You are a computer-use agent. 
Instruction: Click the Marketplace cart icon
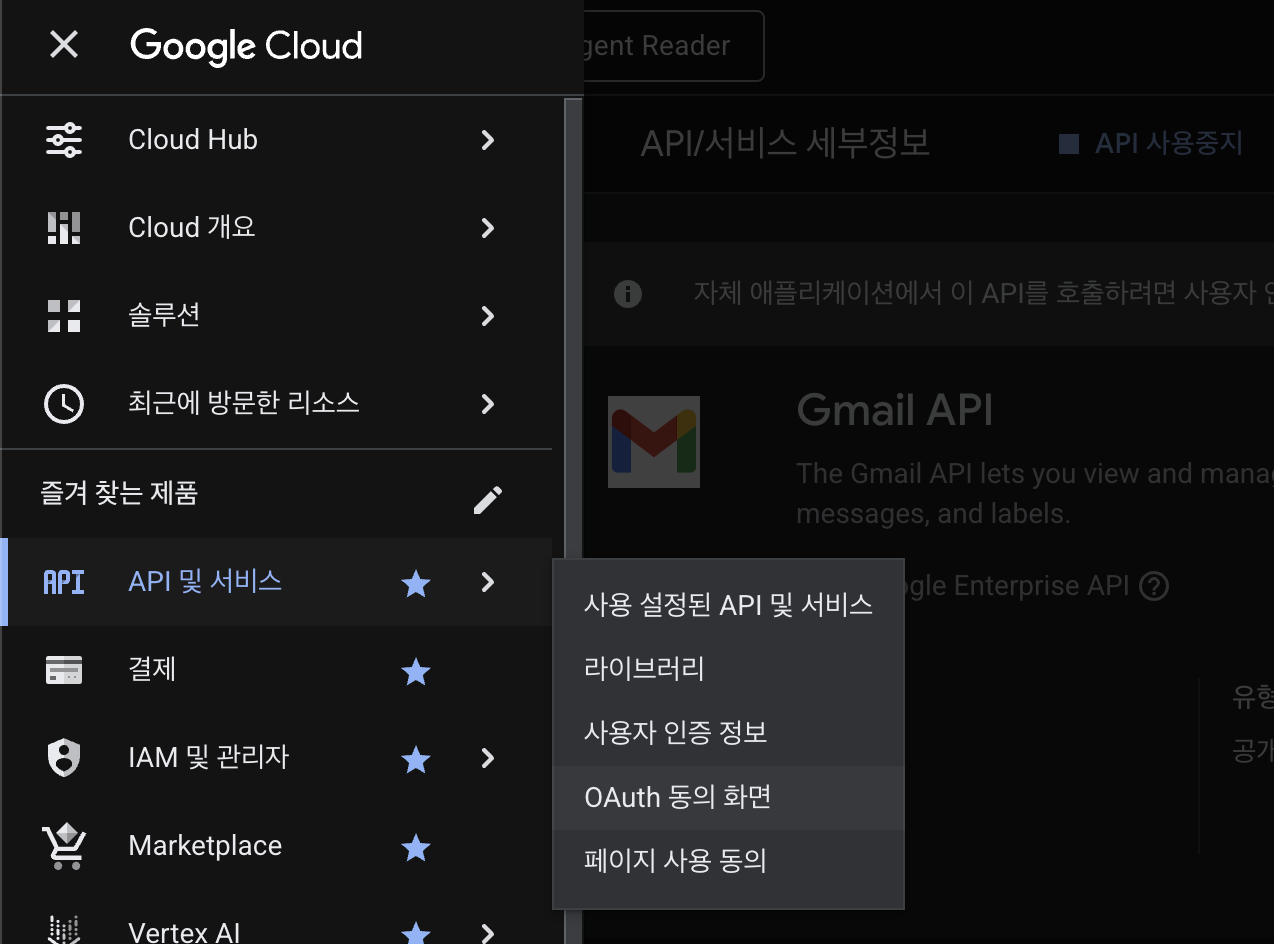[64, 846]
